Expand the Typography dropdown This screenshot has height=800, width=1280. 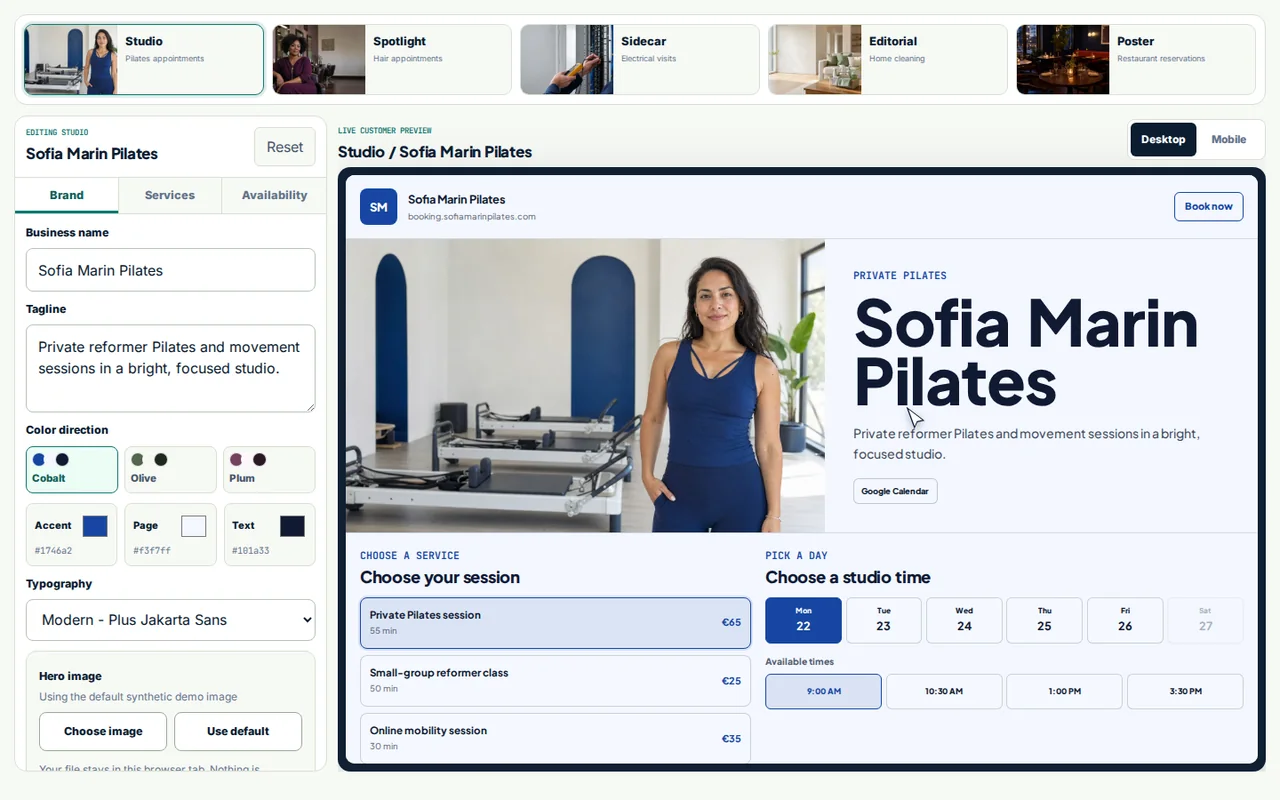170,620
